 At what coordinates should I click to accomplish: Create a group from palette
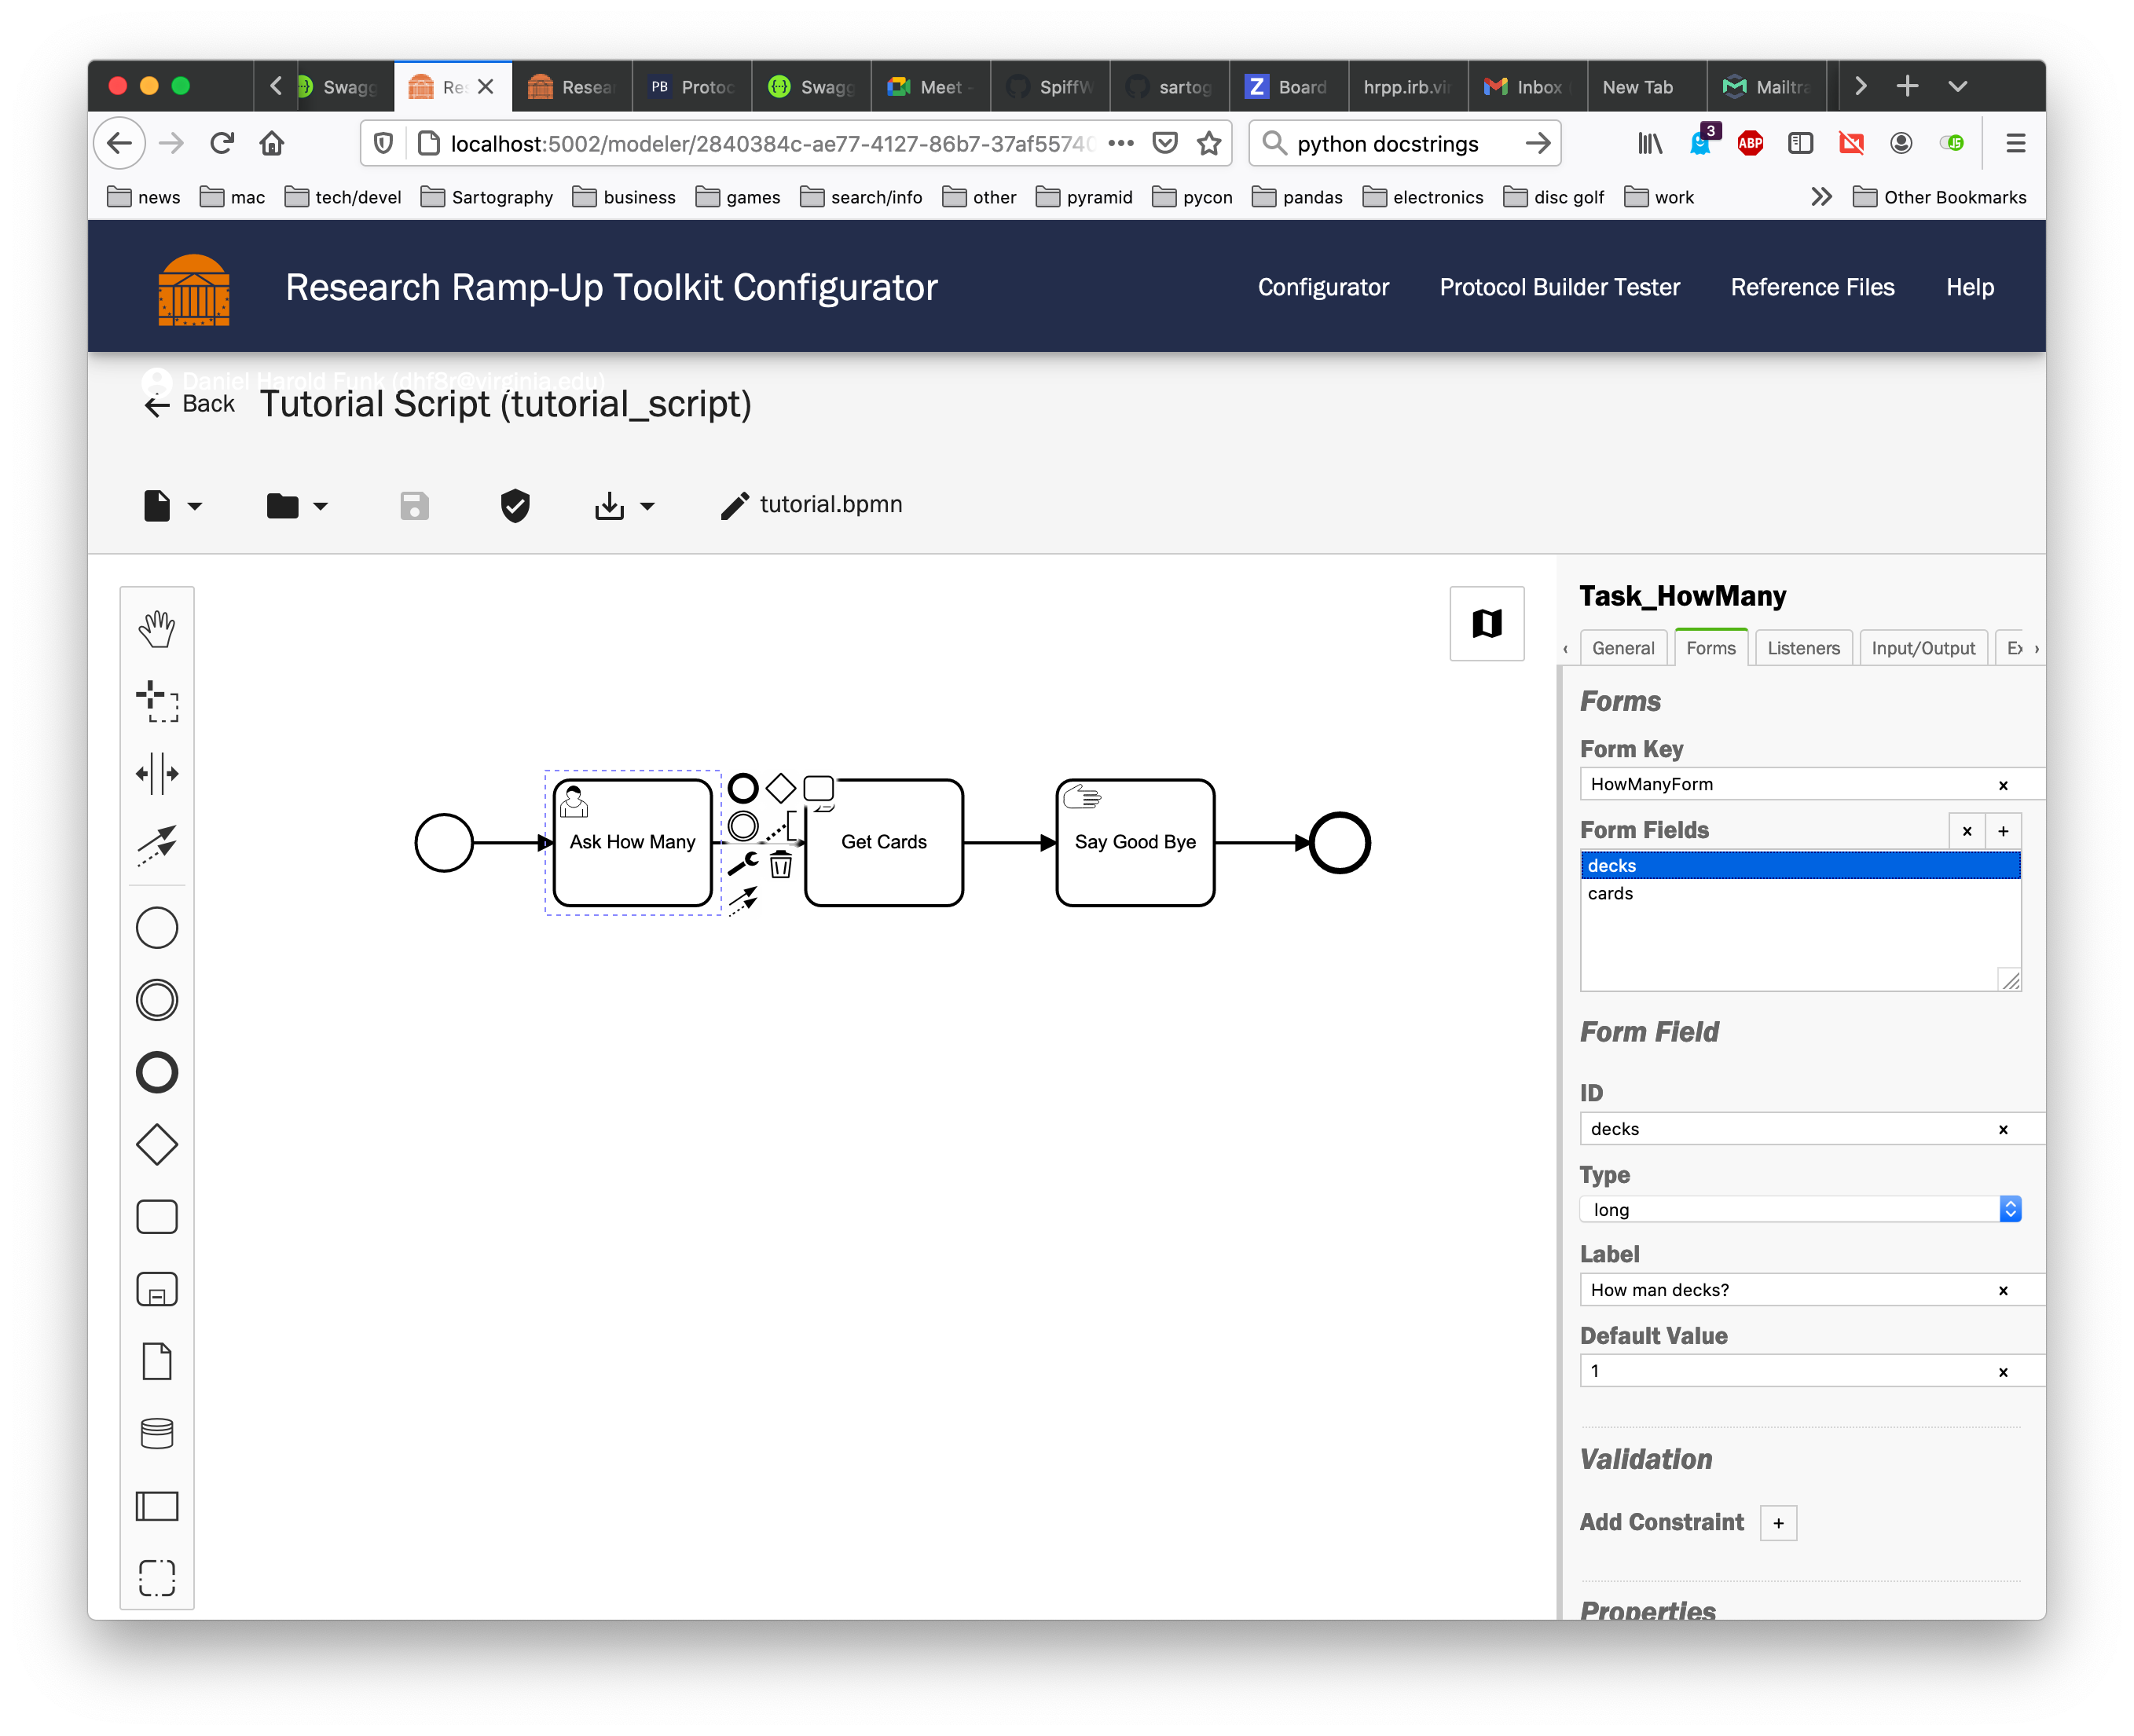[157, 1578]
